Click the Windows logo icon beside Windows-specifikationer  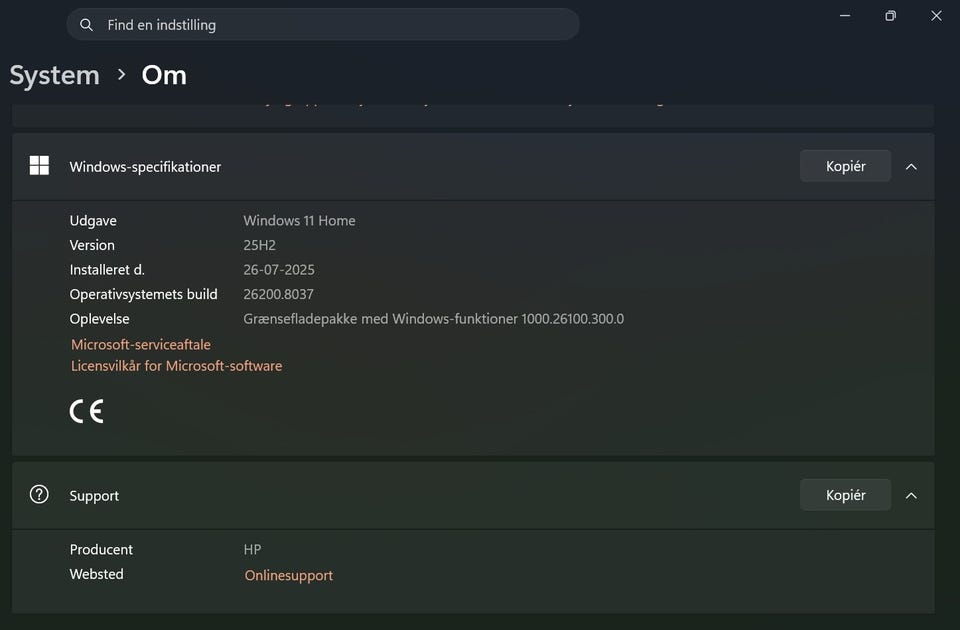click(x=39, y=166)
